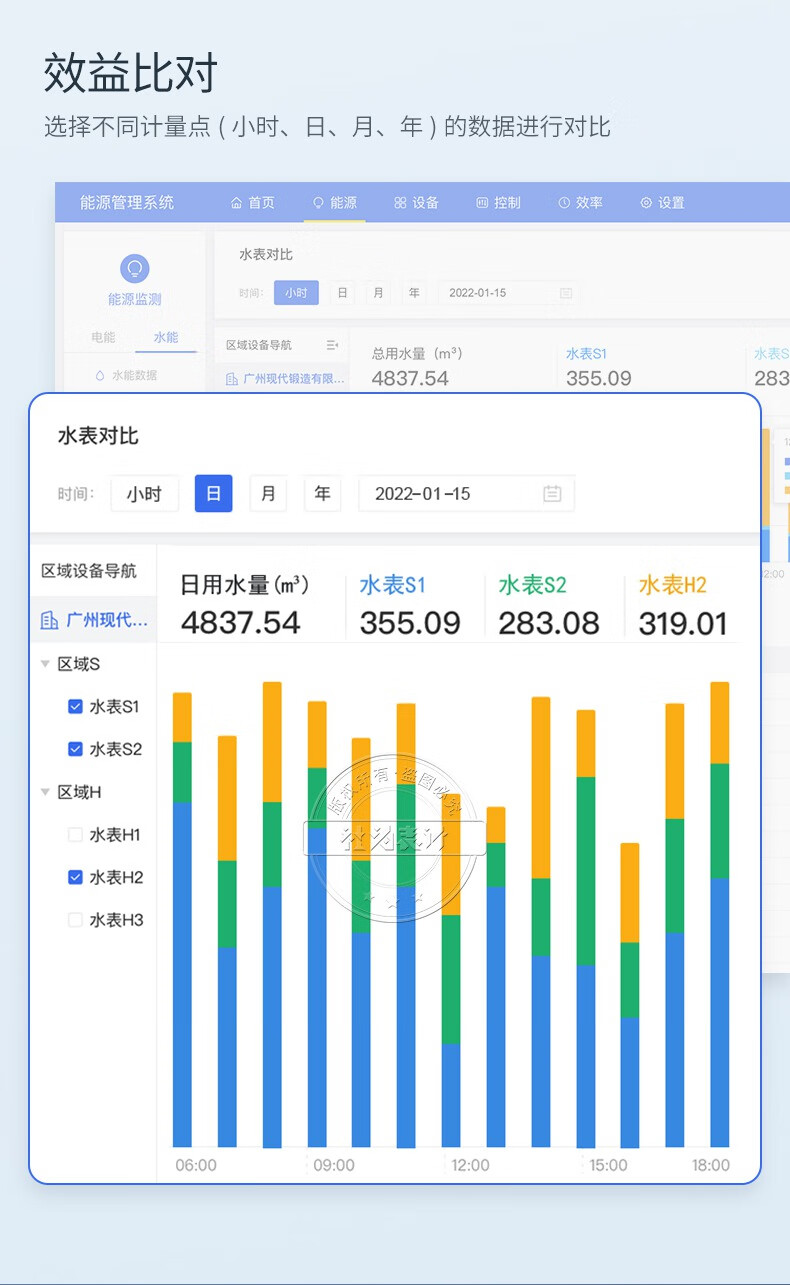Screen dimensions: 790x1285
Task: Uncheck the 水表H2 checkbox
Action: [75, 877]
